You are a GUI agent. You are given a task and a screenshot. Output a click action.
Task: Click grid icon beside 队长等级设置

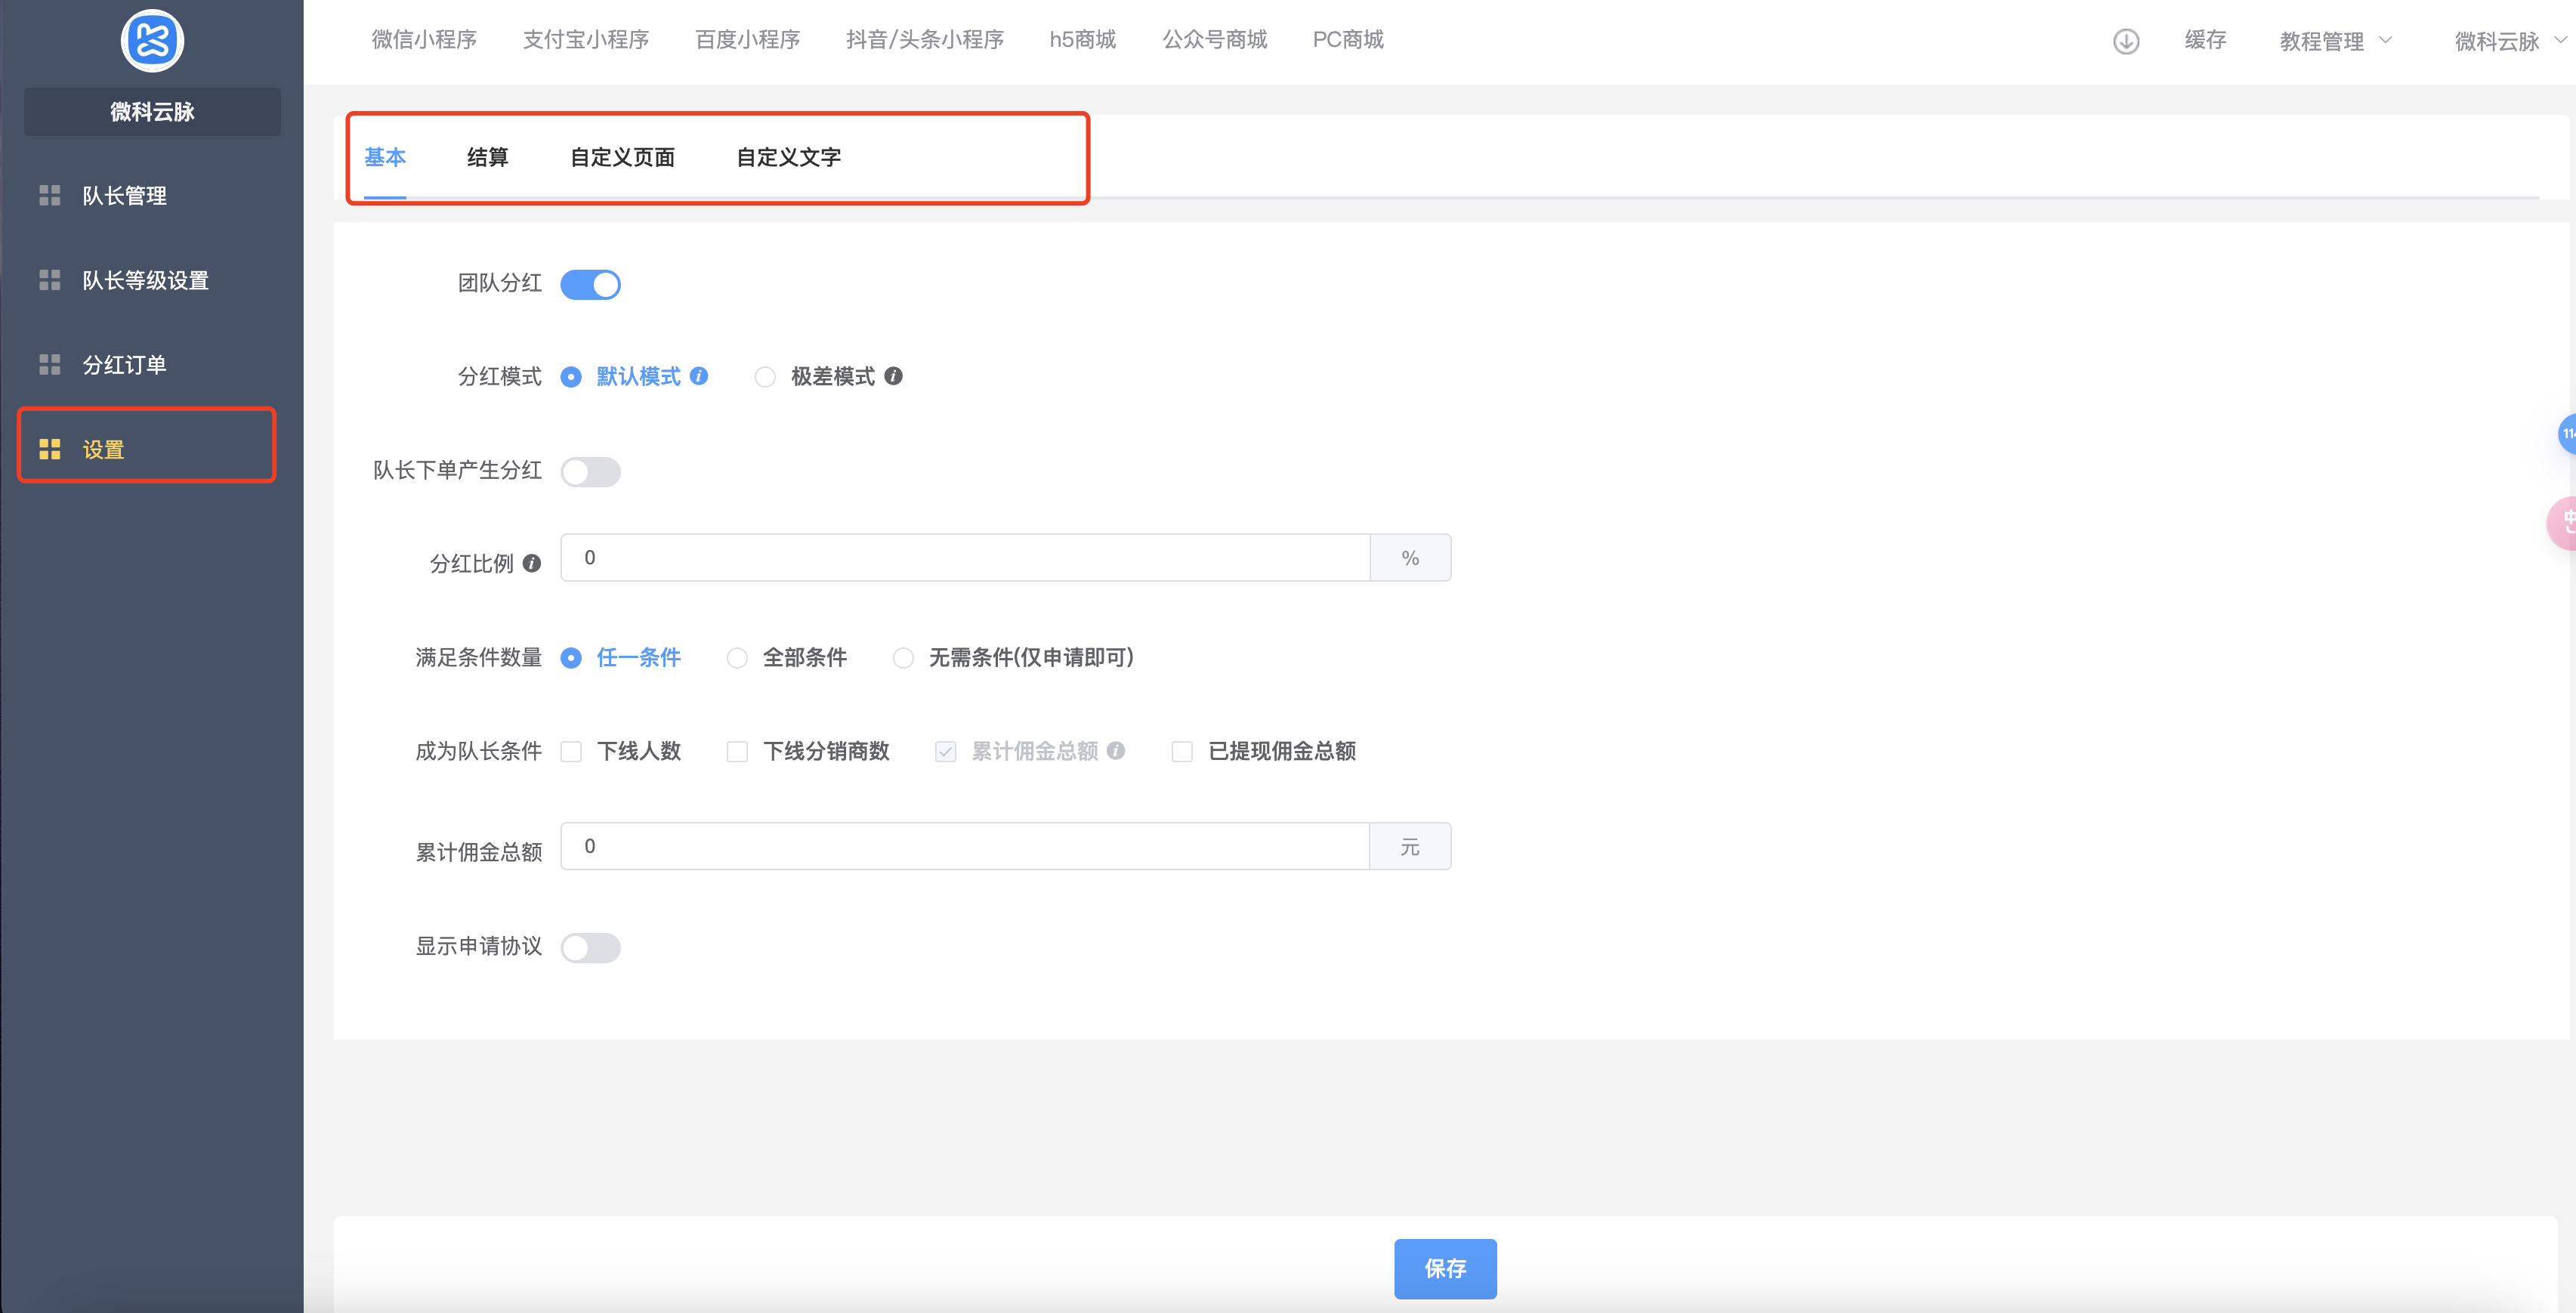50,280
